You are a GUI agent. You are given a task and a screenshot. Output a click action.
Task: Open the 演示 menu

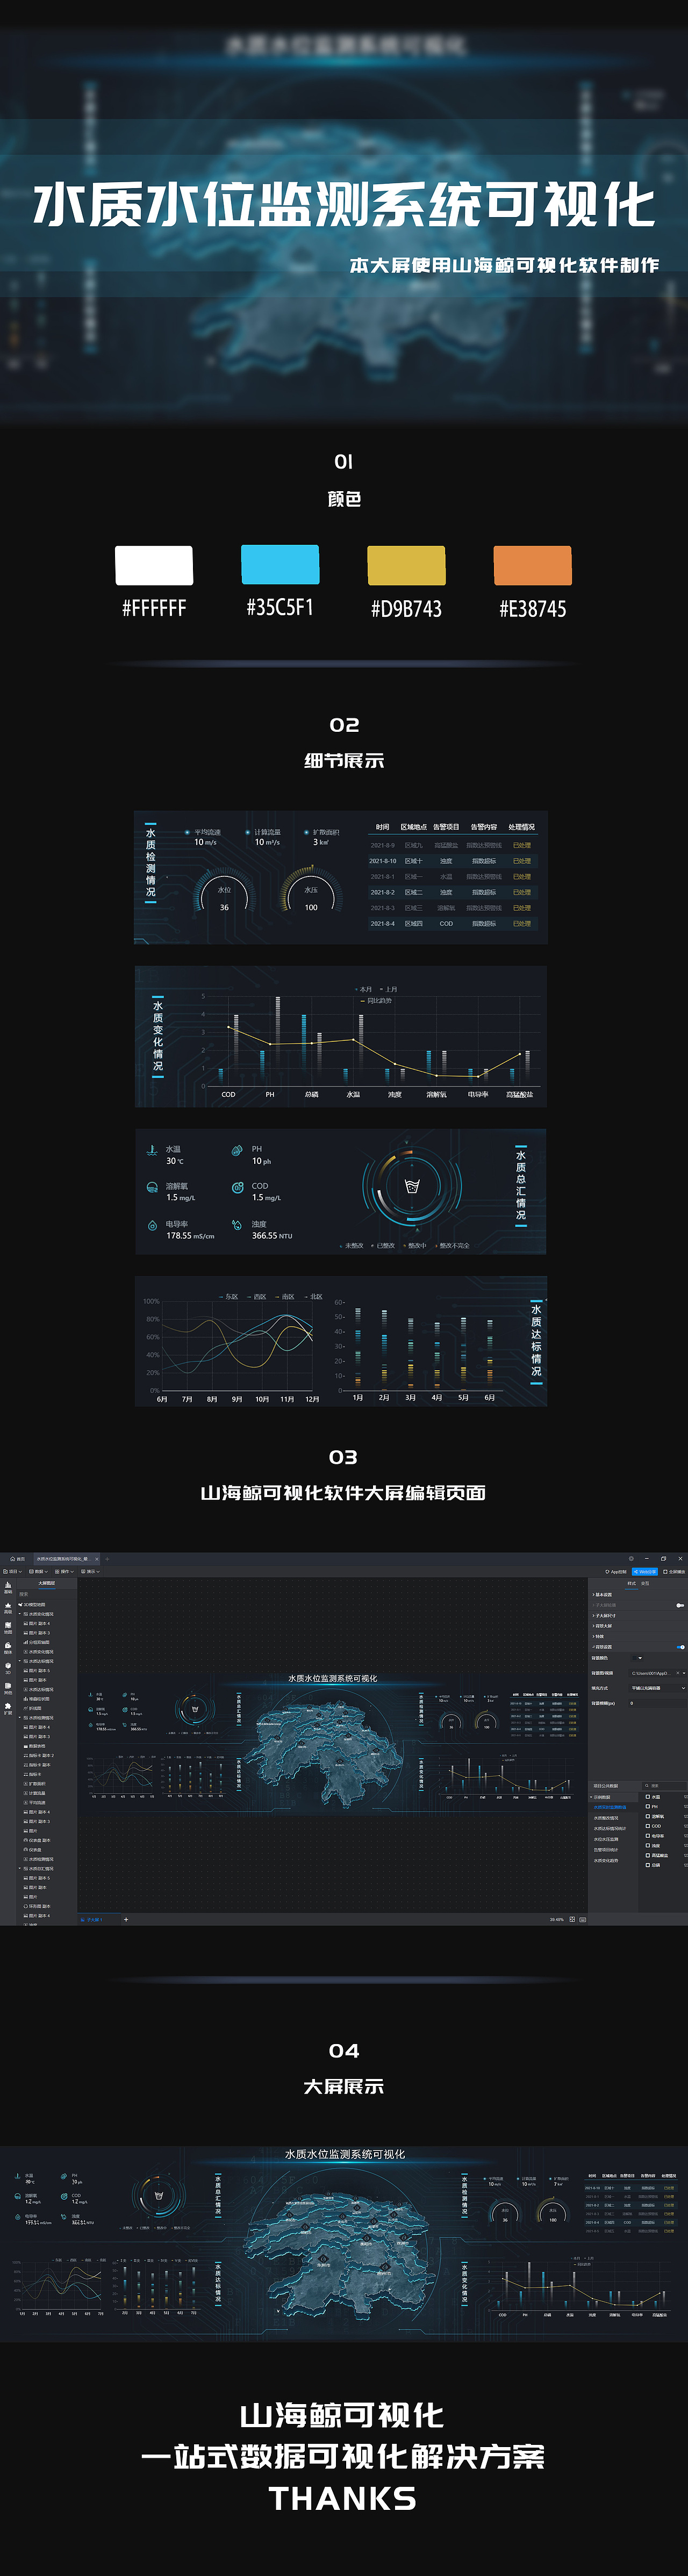coord(91,1572)
